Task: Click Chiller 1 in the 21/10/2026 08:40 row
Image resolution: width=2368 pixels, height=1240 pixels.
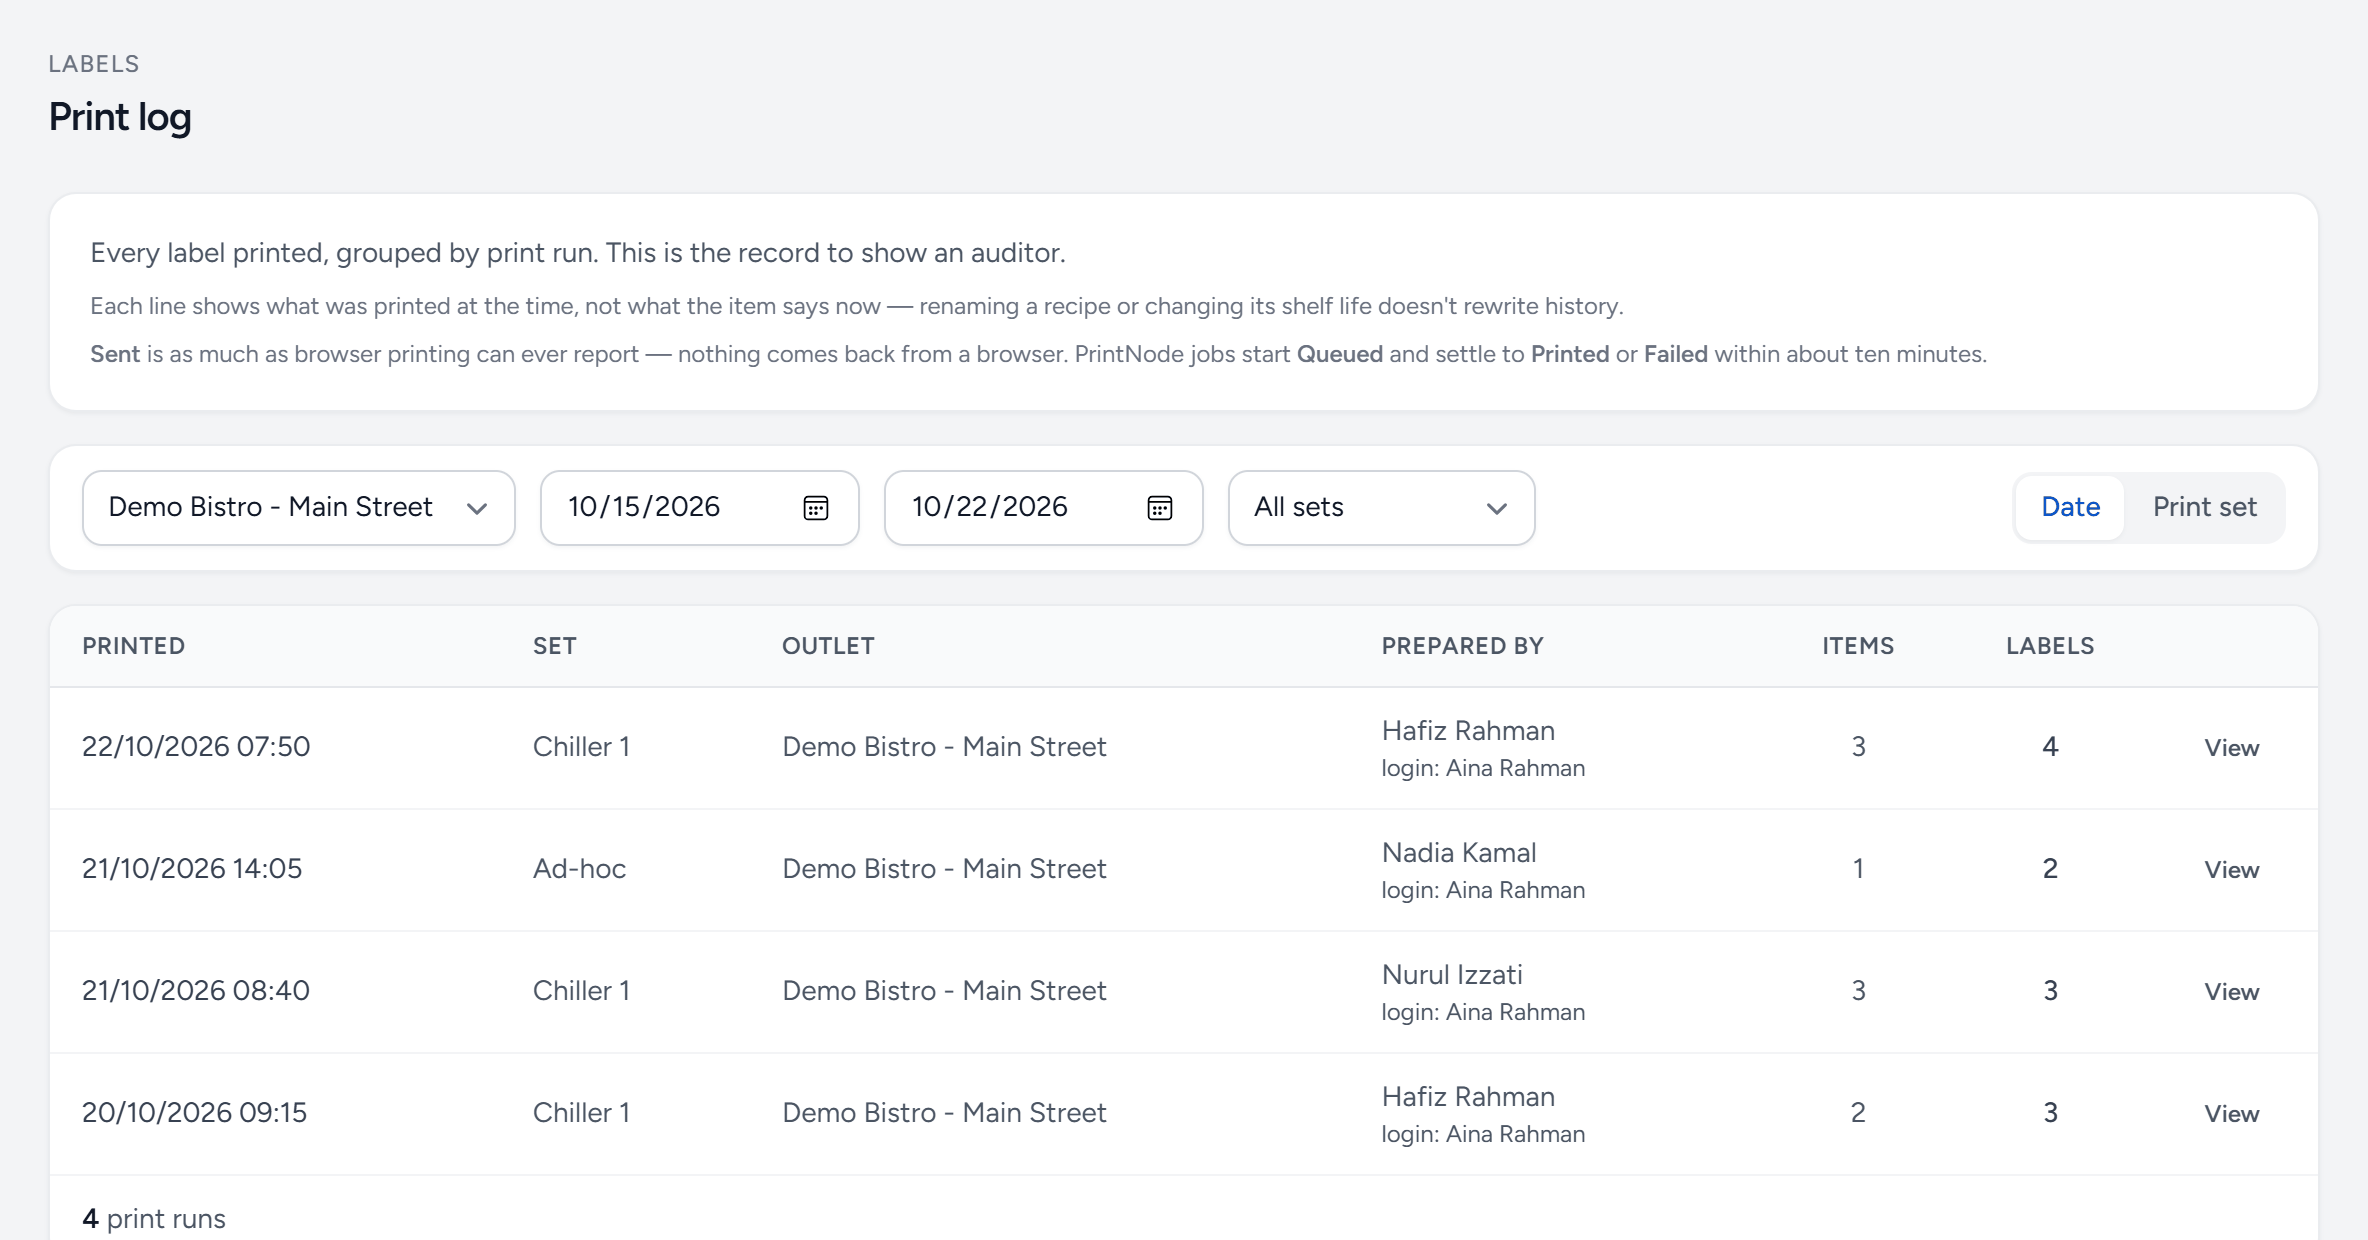Action: 581,990
